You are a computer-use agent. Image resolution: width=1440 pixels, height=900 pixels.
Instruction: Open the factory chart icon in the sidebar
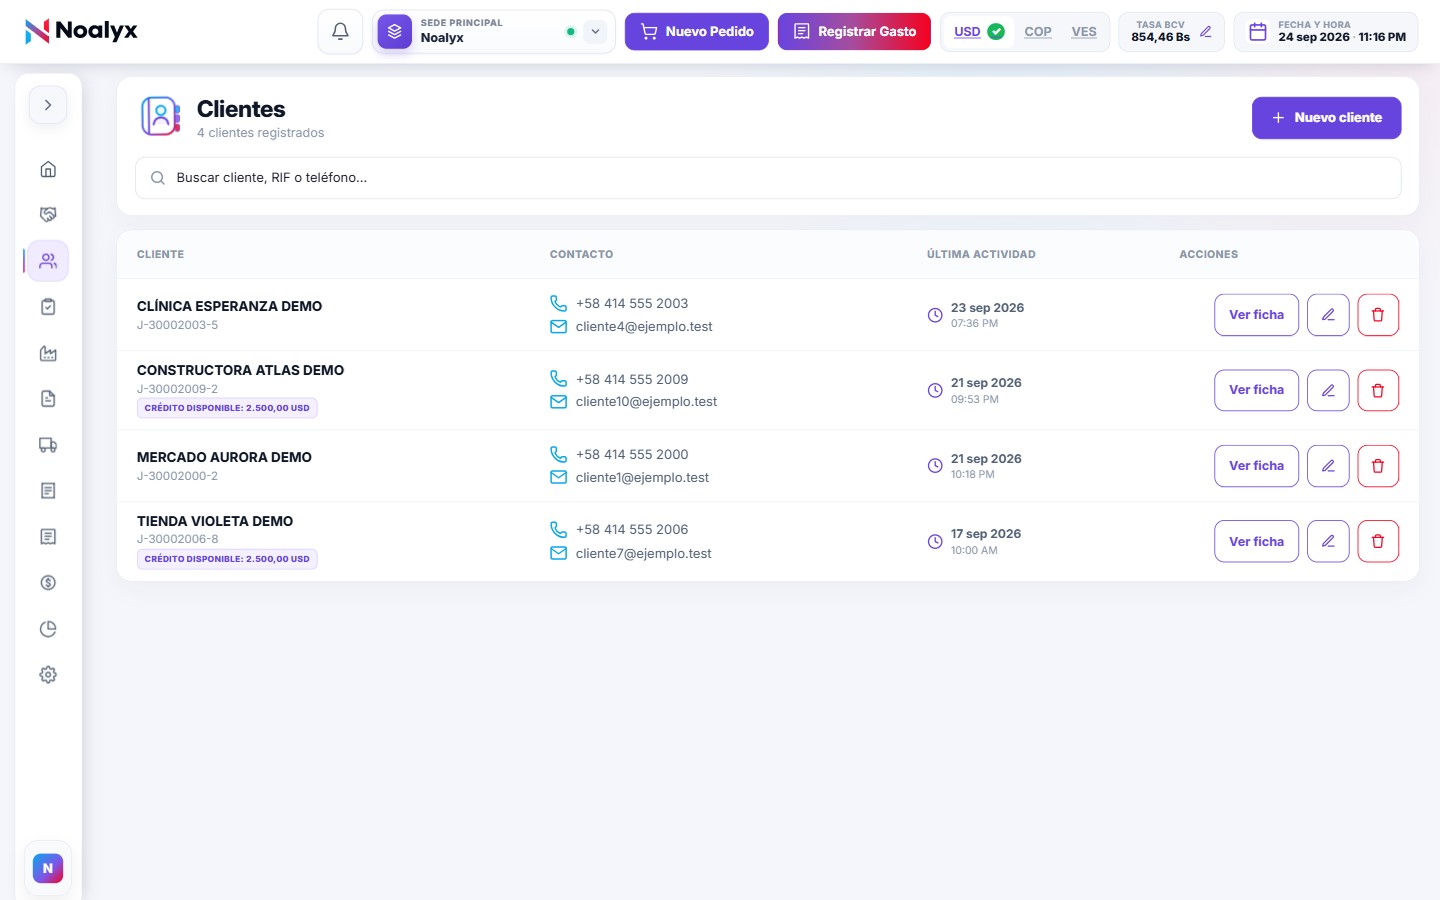pyautogui.click(x=48, y=353)
